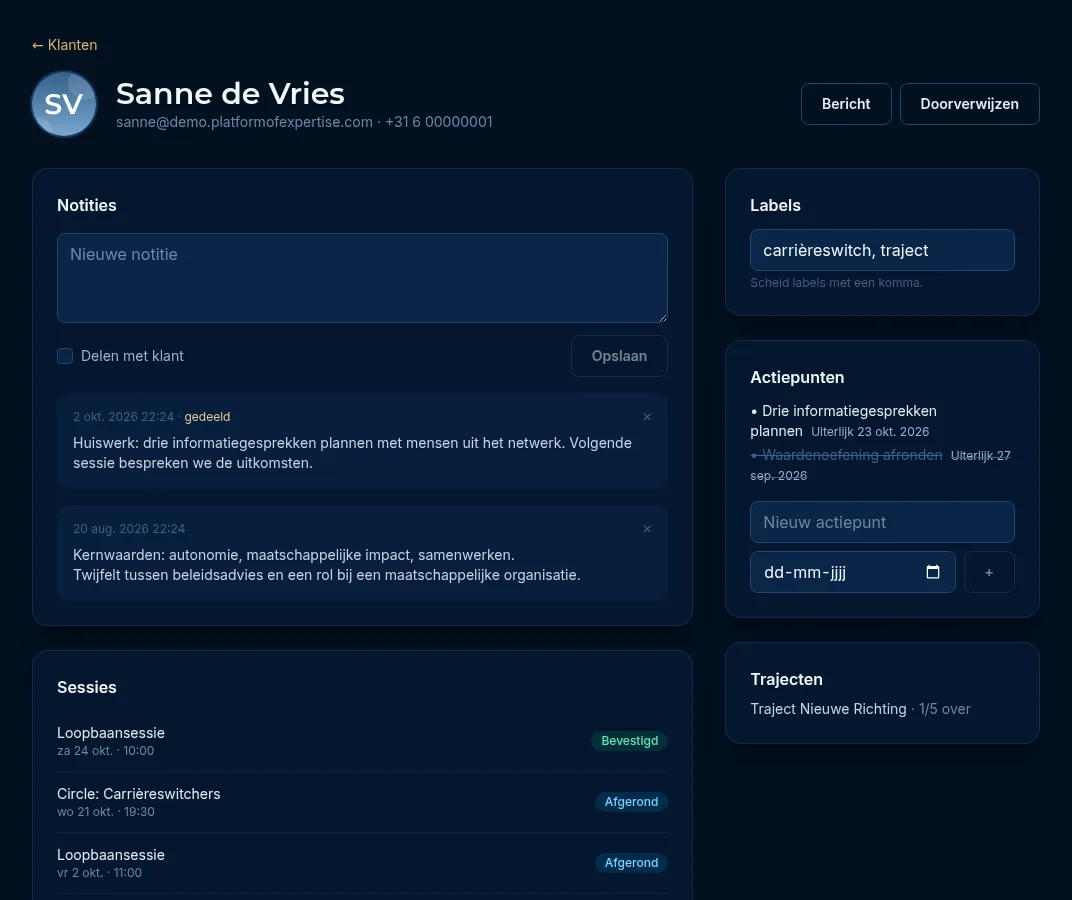The image size is (1072, 900).
Task: Toggle completed item Waardenoefening afronden
Action: coord(846,455)
